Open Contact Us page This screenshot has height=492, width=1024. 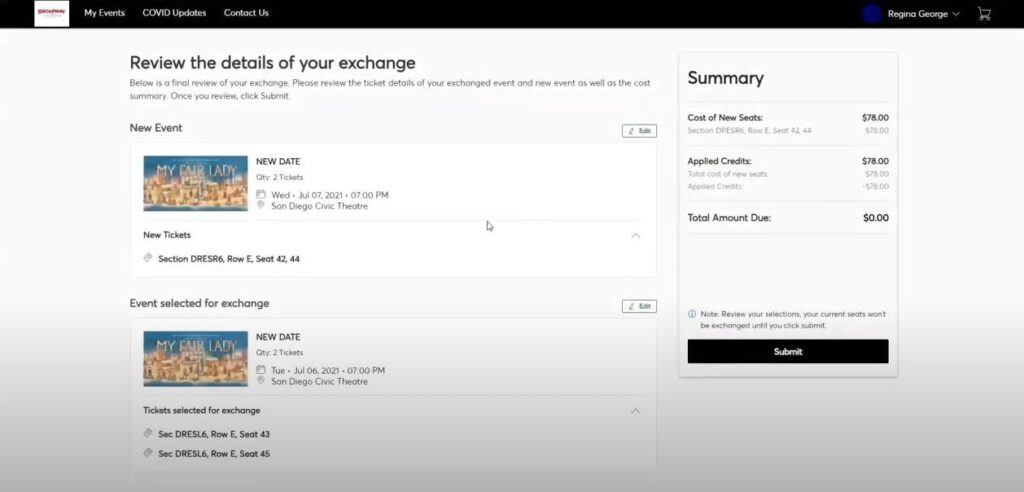(x=246, y=13)
